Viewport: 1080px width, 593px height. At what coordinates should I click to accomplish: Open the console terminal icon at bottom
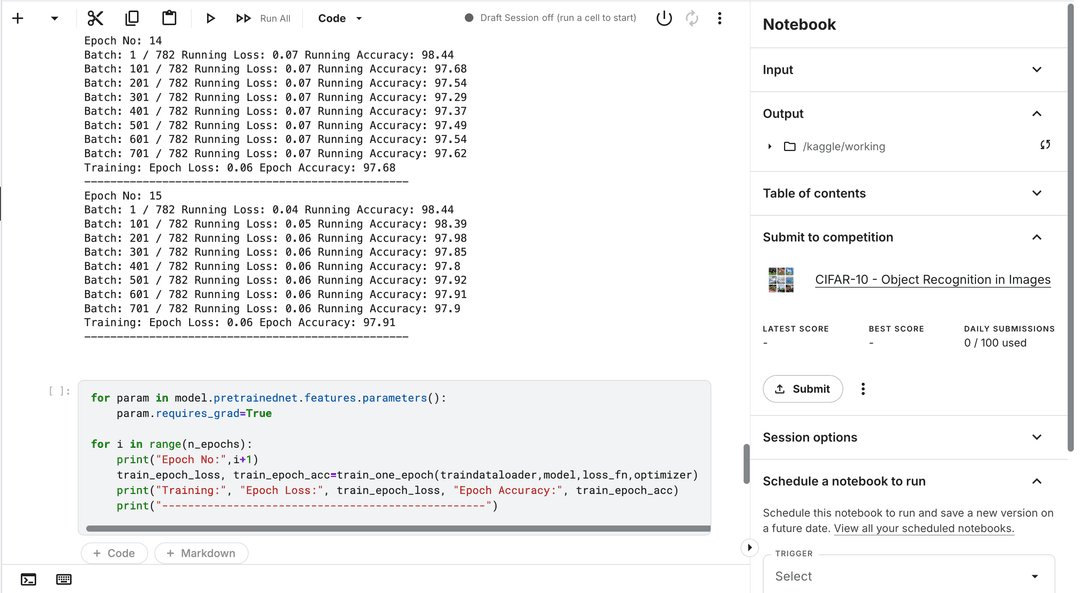28,579
